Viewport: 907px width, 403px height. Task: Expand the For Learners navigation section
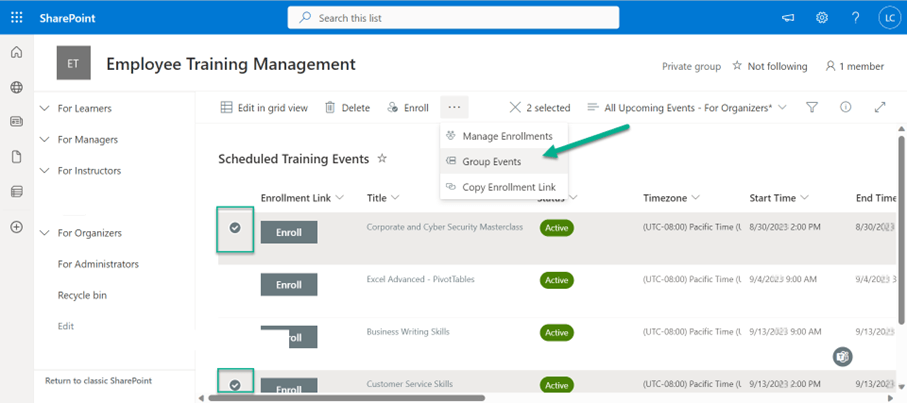(x=44, y=108)
